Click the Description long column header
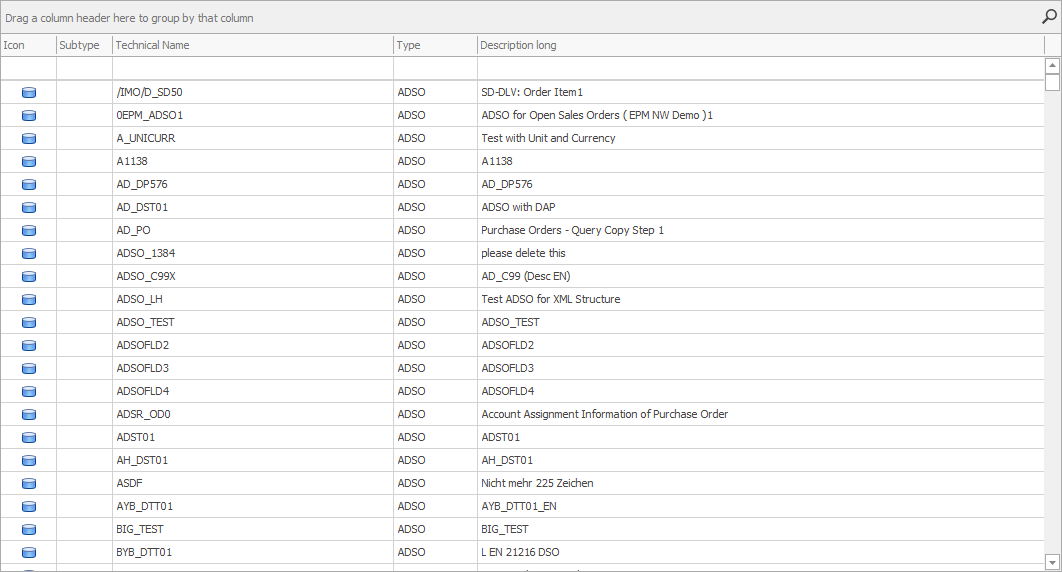1062x572 pixels. 760,45
